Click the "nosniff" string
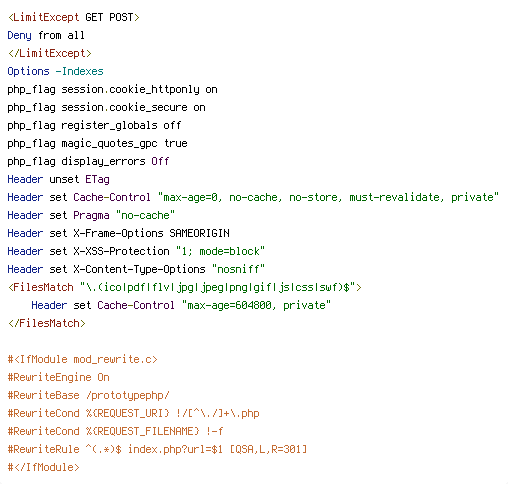The width and height of the screenshot is (508, 484). (239, 269)
